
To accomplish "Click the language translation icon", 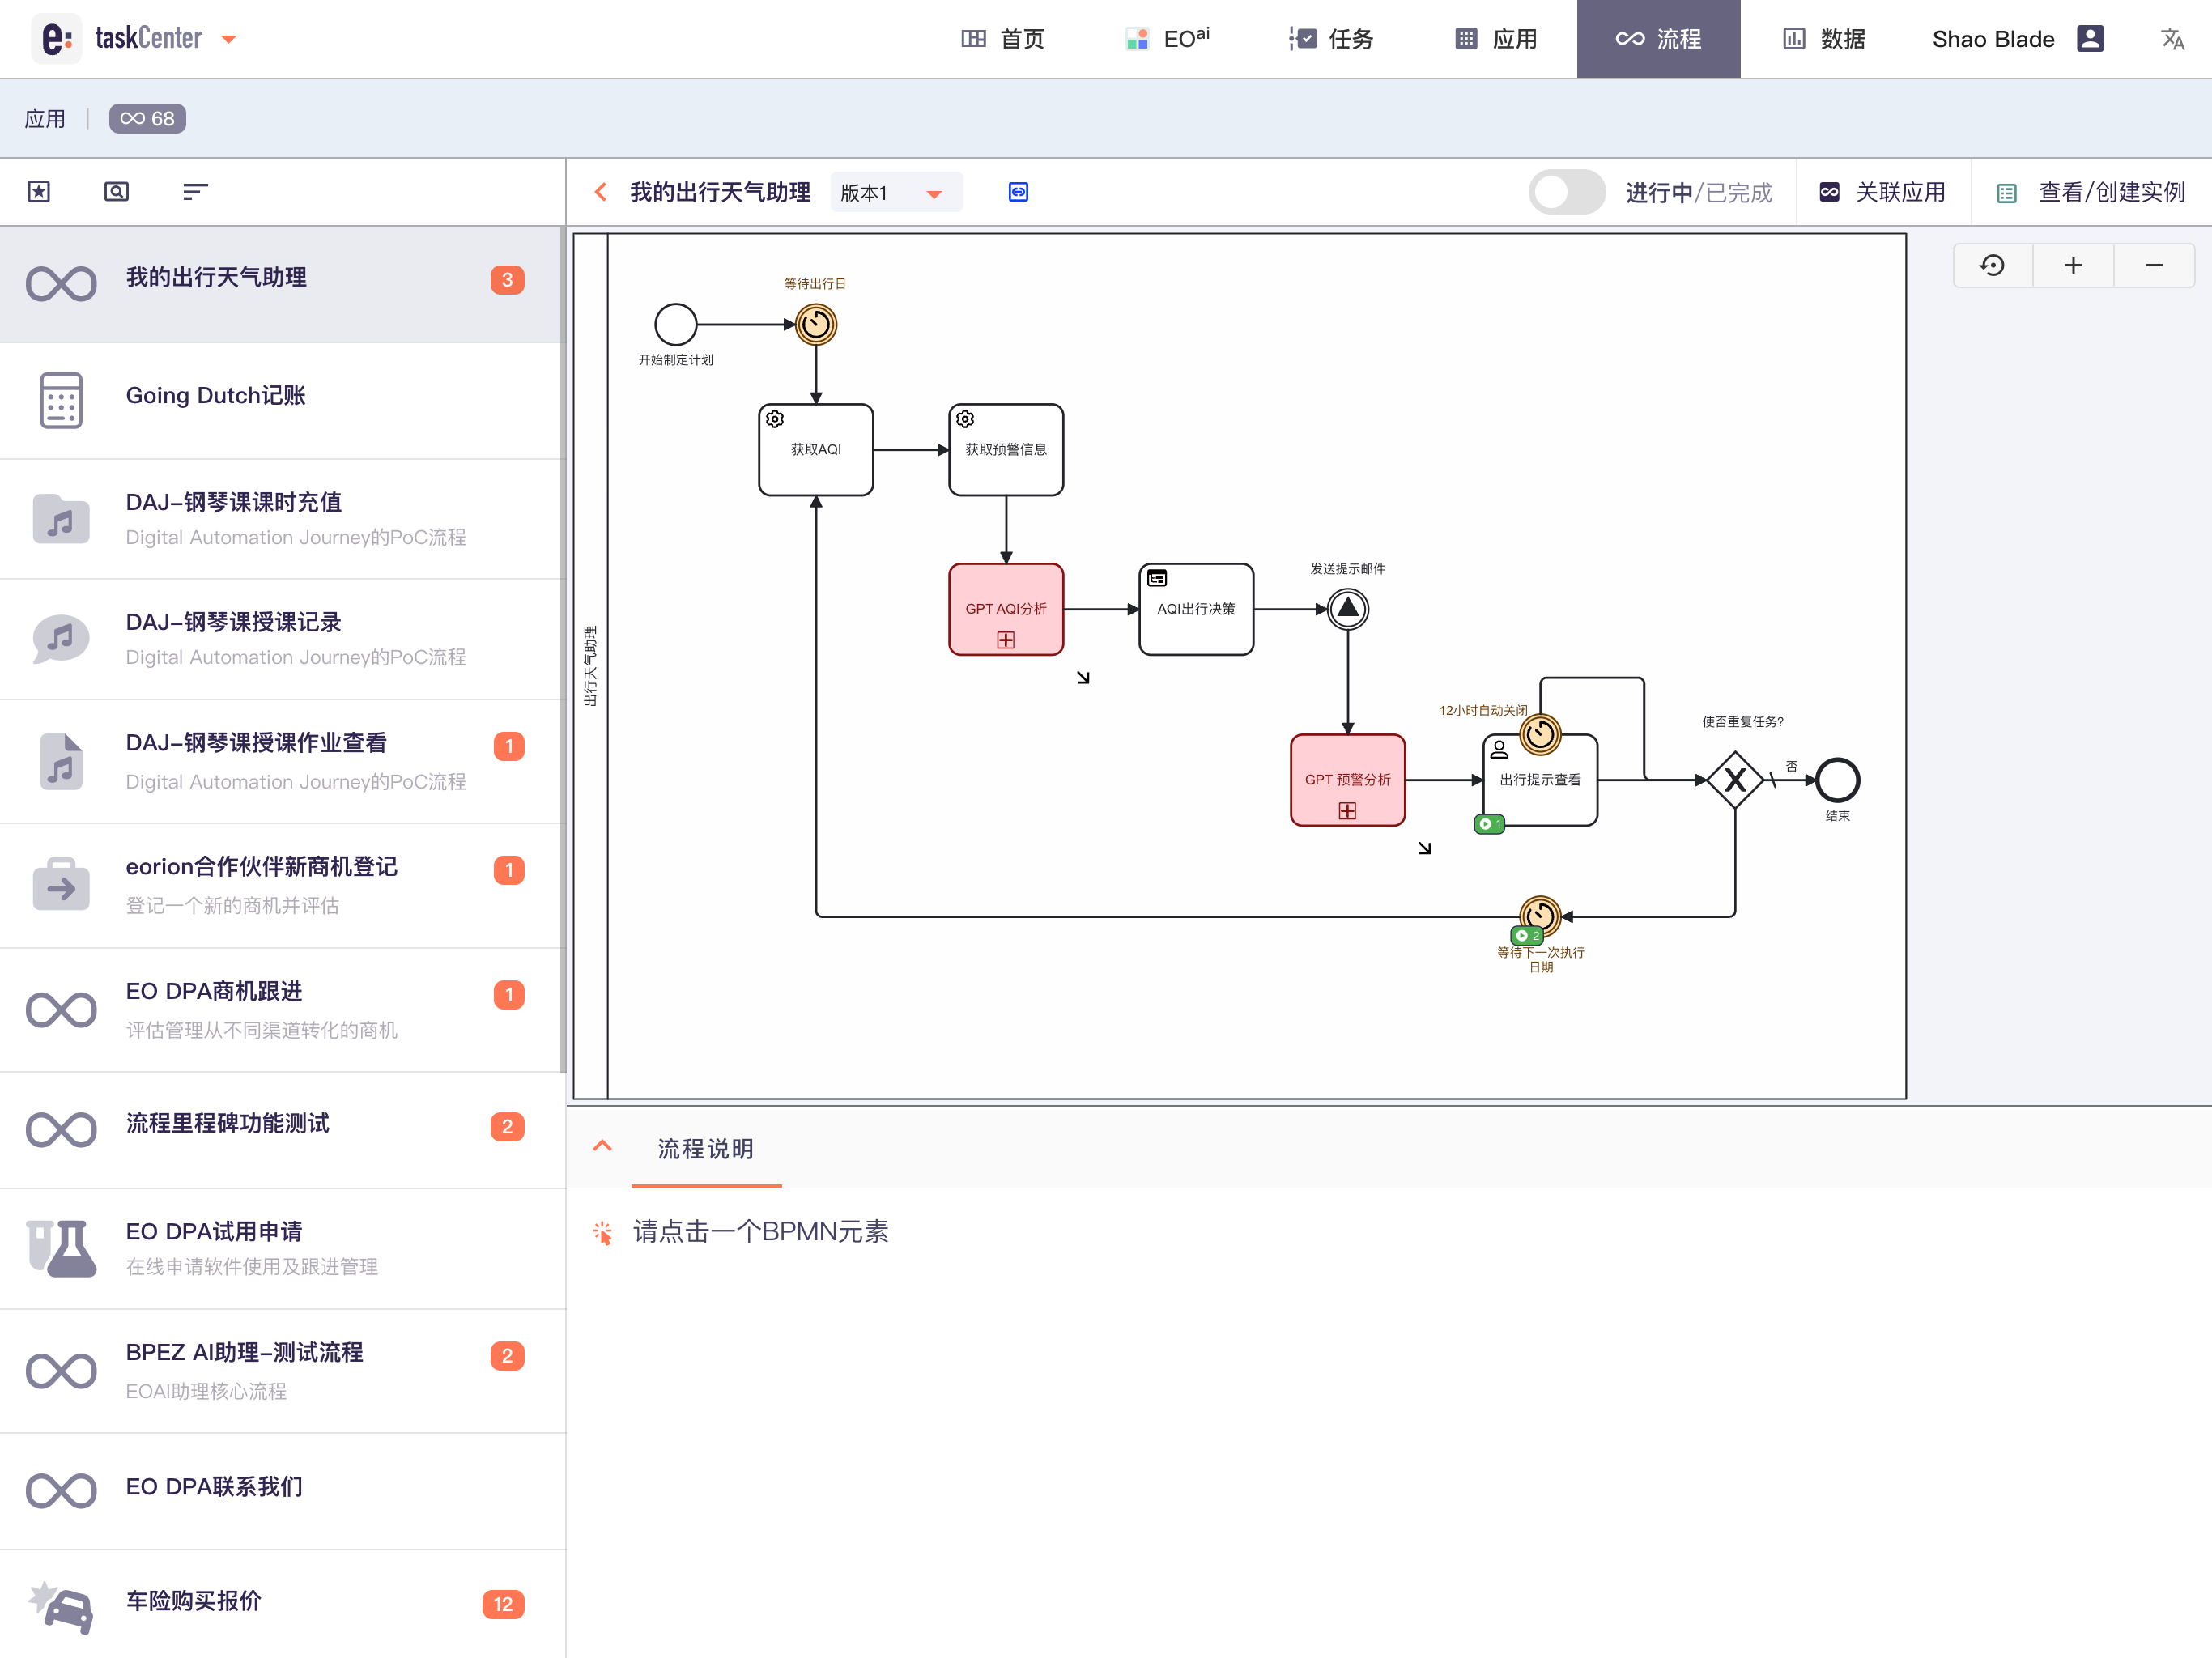I will 2172,39.
